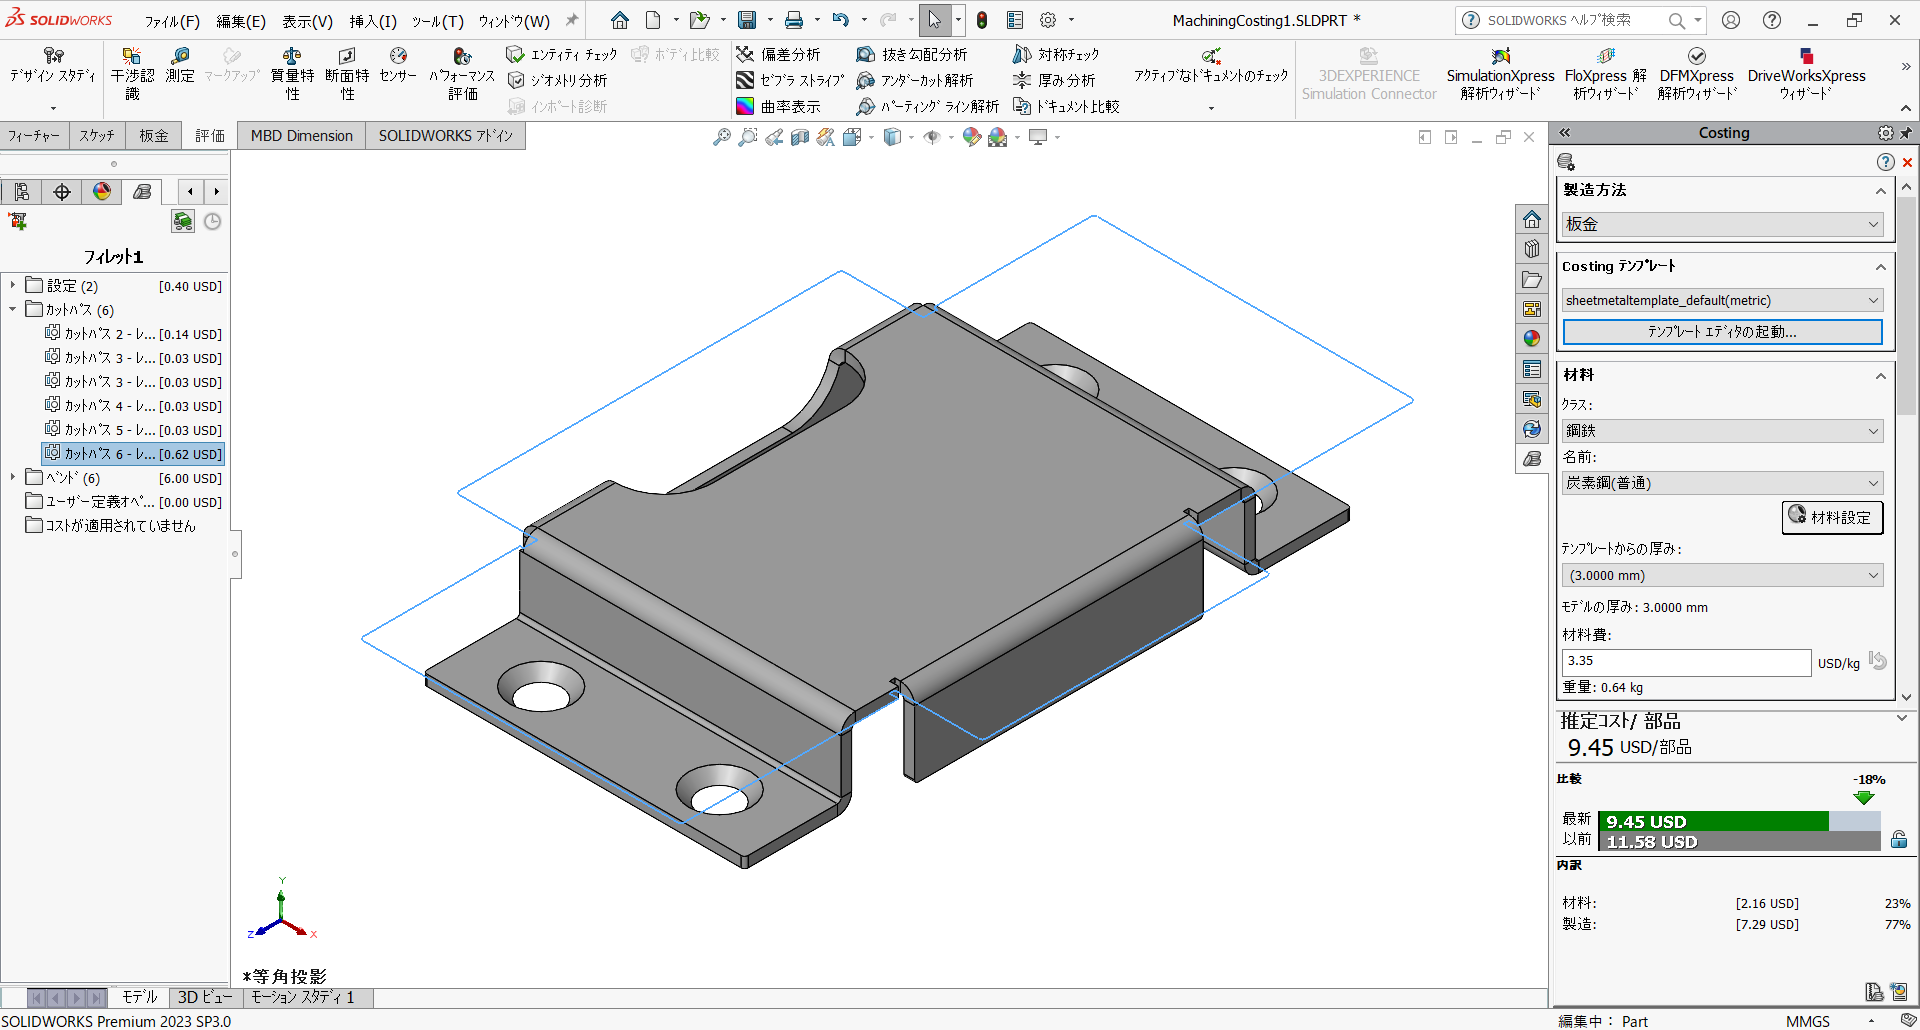Toggle ゼブラ ストライプ zebra stripes display
Screen dimensions: 1920x1030
pyautogui.click(x=790, y=80)
